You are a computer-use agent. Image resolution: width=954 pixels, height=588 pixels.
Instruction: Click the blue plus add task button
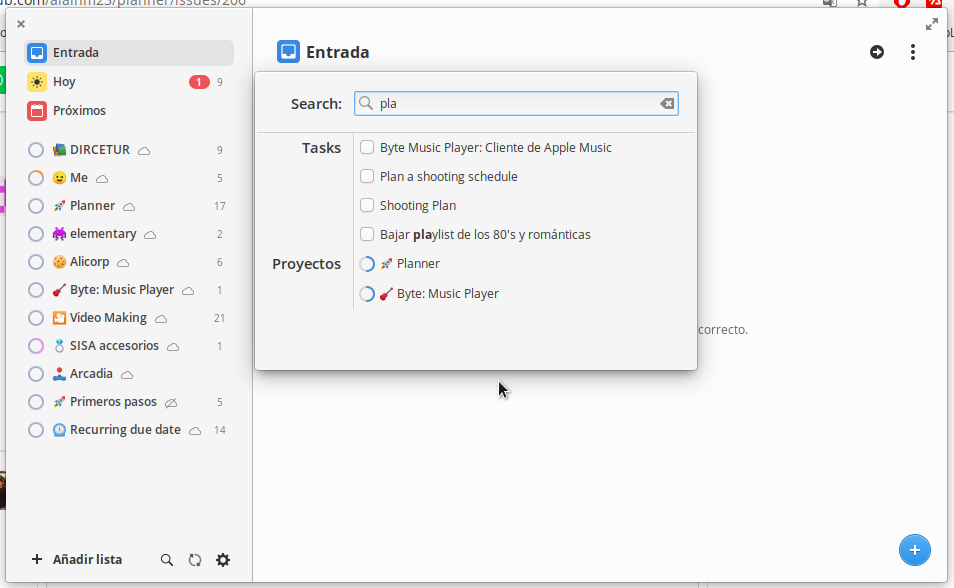coord(914,550)
